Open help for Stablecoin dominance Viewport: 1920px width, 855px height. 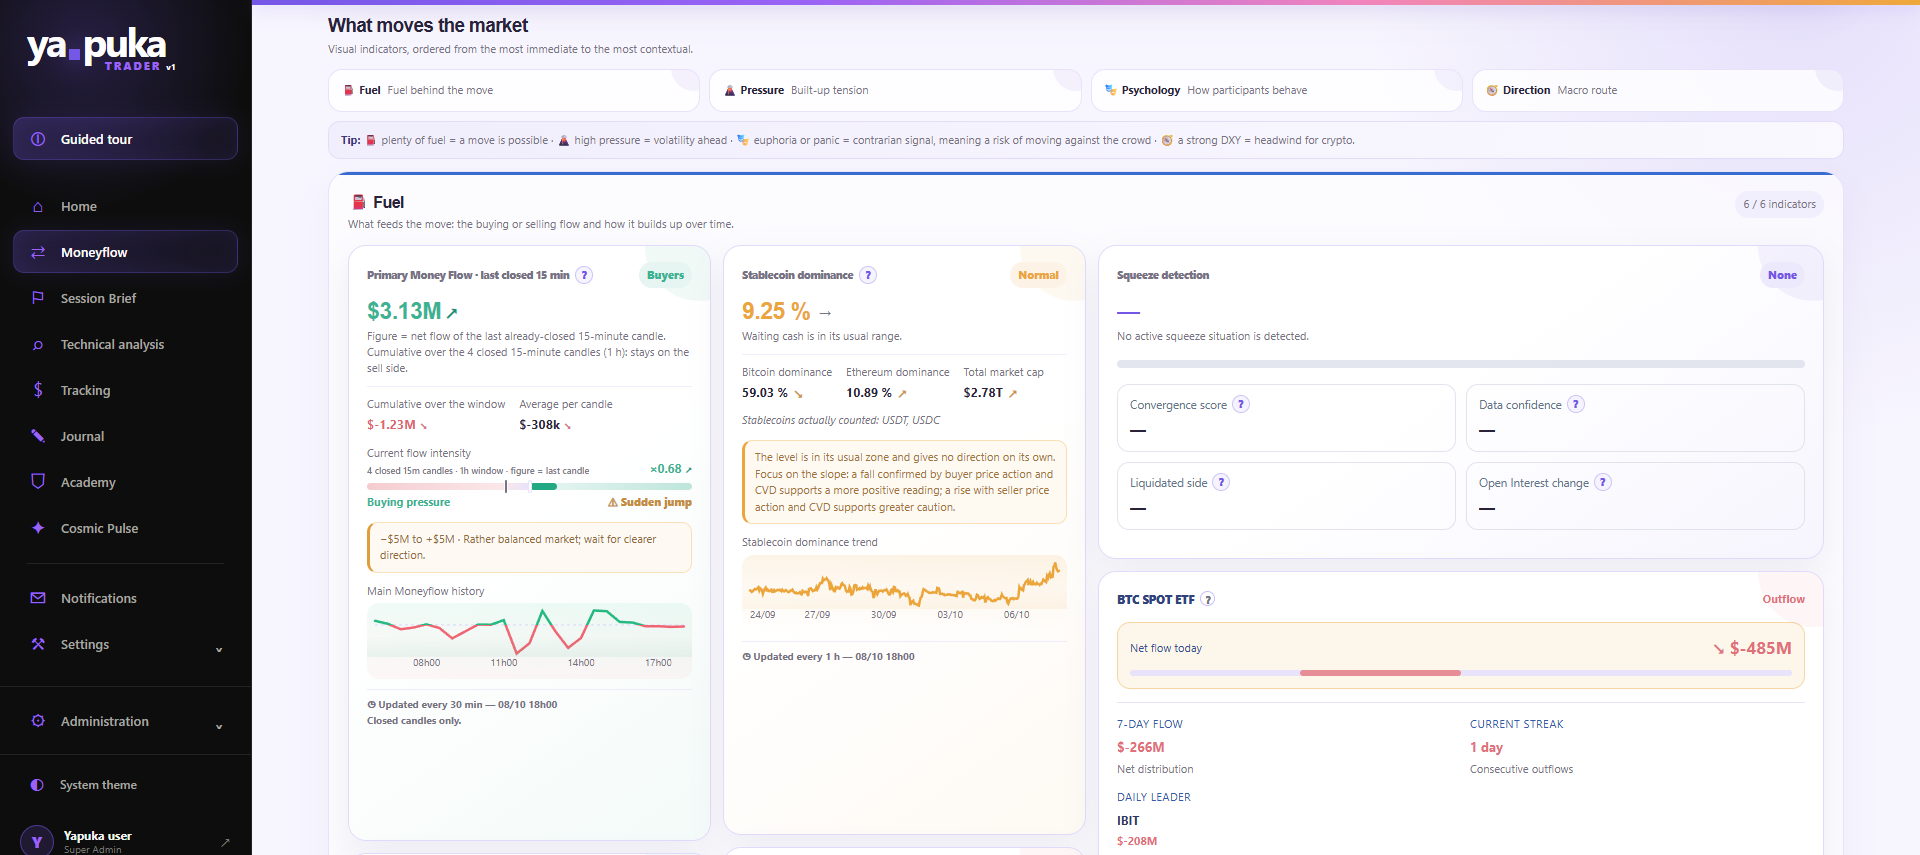(x=869, y=275)
